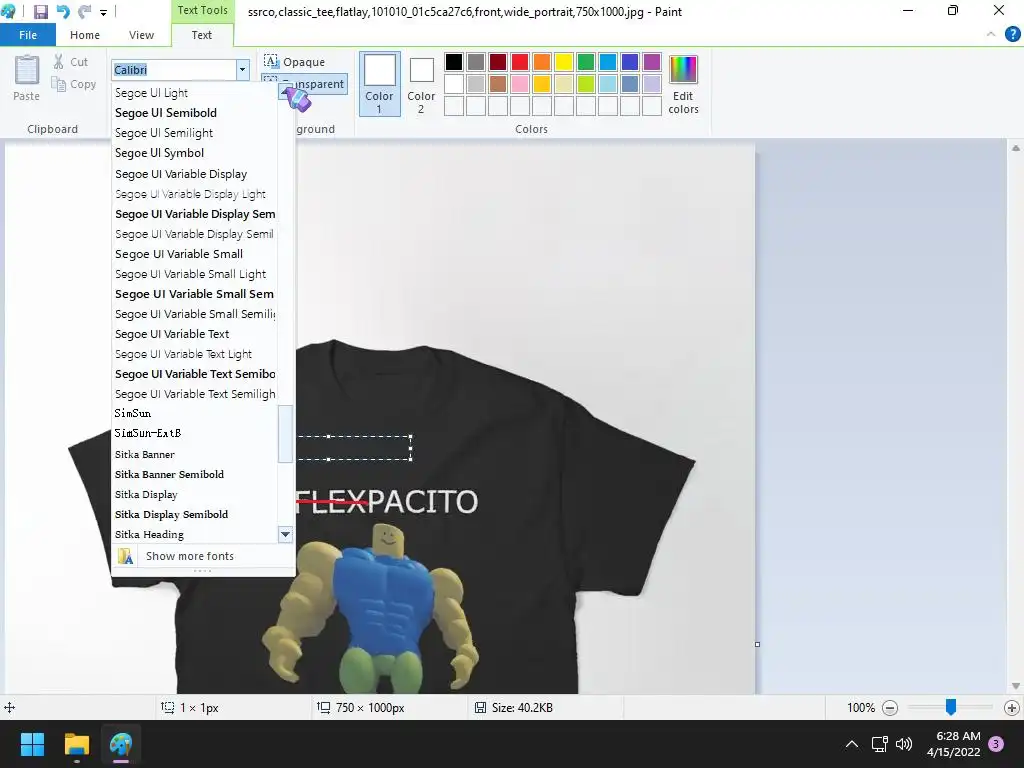
Task: Open Customize Quick Access Toolbar arrow
Action: (103, 12)
